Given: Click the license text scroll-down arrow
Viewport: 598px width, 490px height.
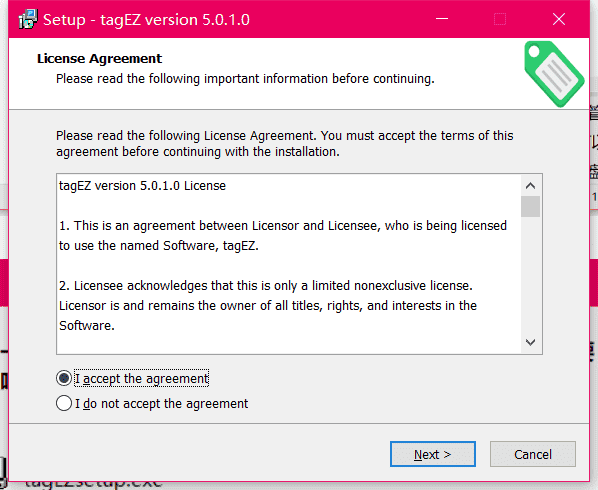Looking at the screenshot, I should click(530, 342).
